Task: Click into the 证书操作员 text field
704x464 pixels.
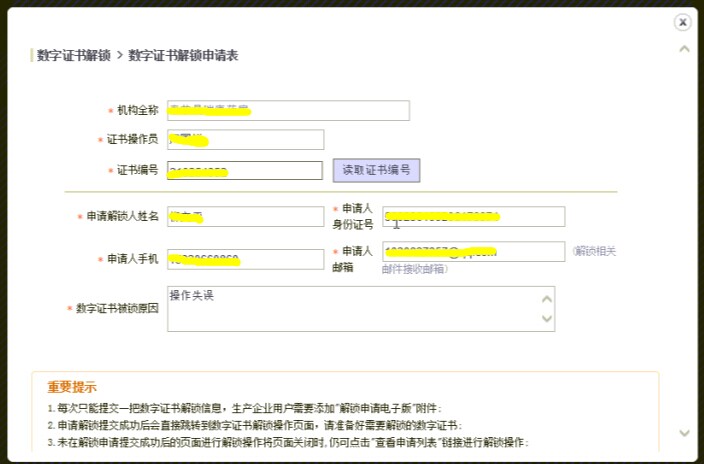Action: [x=245, y=140]
